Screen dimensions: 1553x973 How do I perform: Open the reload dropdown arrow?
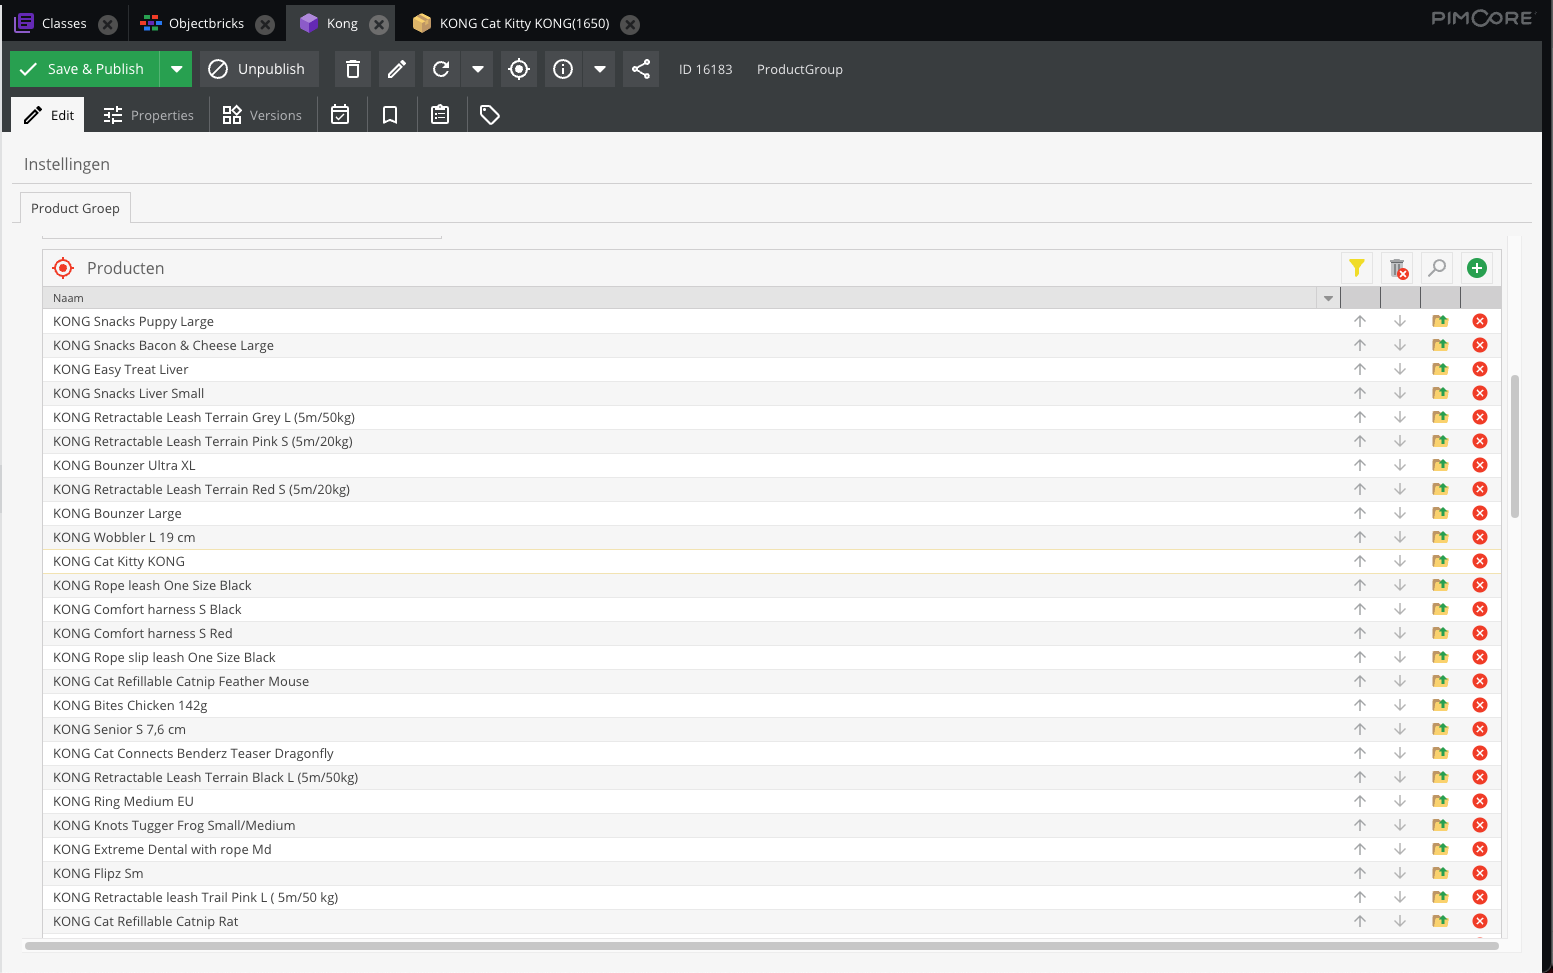click(478, 69)
